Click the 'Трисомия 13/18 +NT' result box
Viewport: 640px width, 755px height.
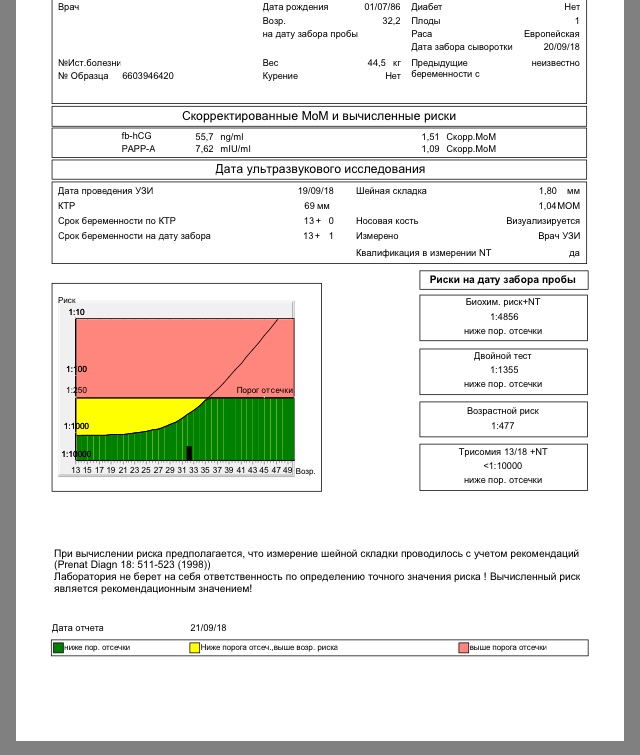502,465
